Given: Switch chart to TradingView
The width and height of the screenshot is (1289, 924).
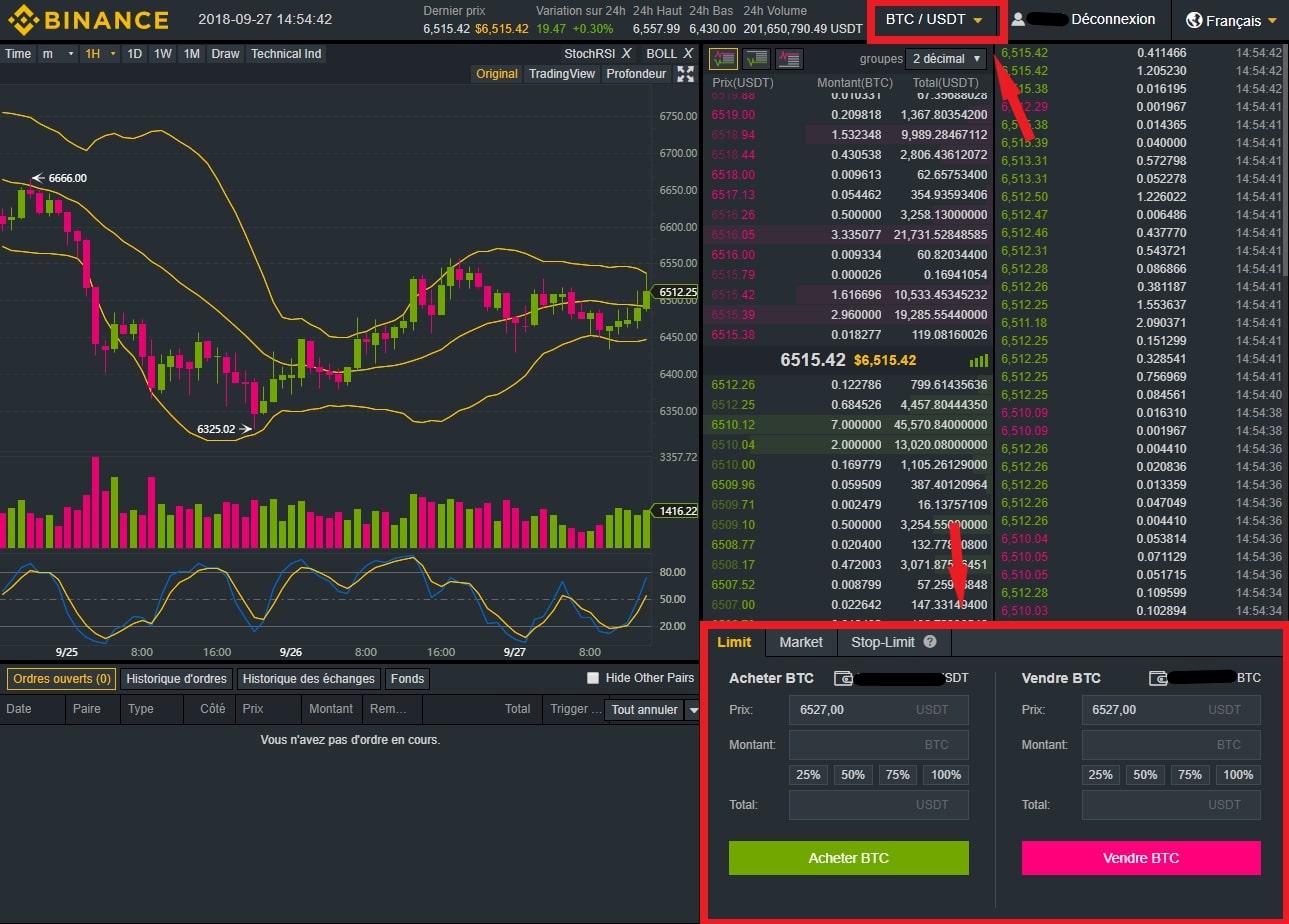Looking at the screenshot, I should point(562,74).
